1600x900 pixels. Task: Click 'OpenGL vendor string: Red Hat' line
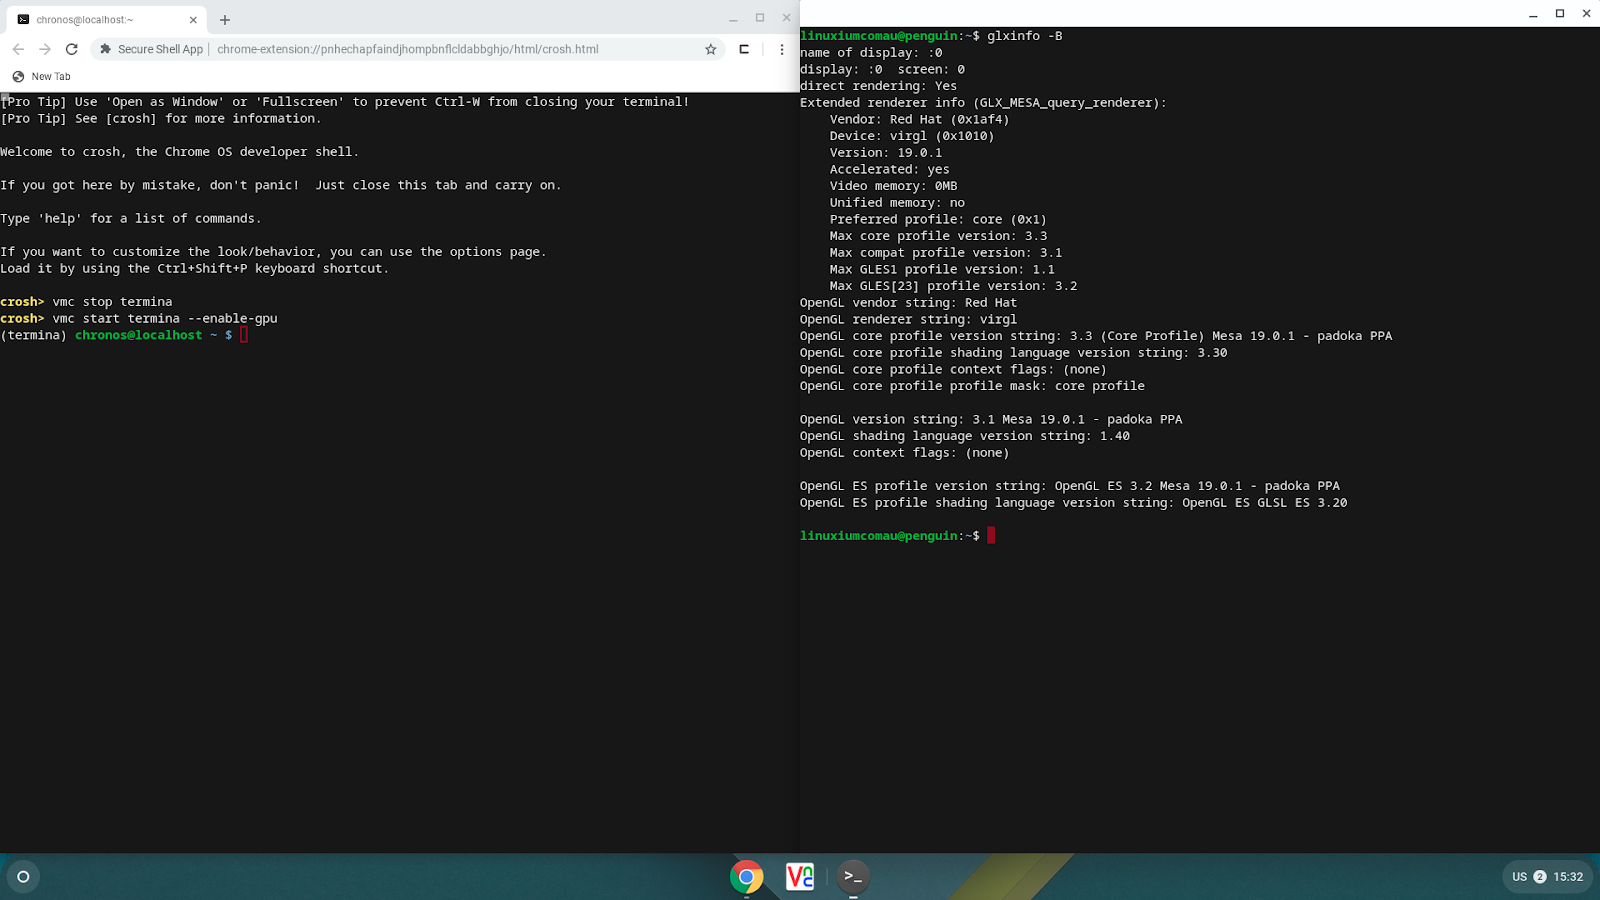[x=908, y=303]
